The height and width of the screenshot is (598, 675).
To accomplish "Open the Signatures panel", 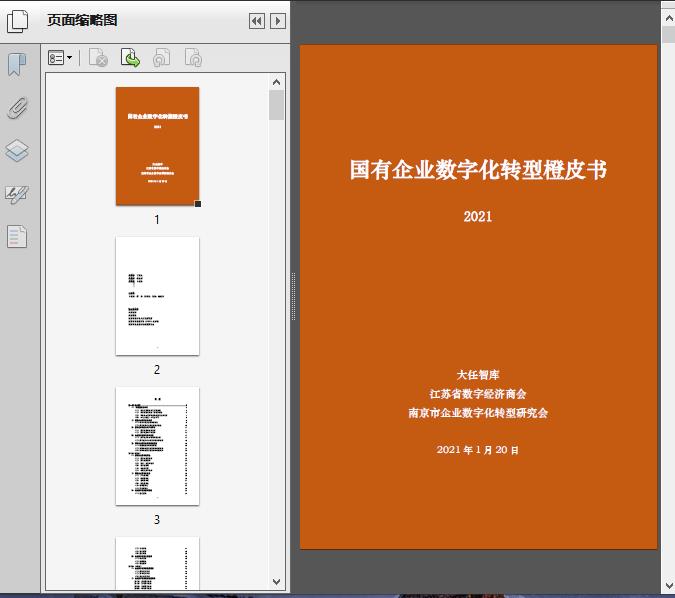I will (17, 194).
